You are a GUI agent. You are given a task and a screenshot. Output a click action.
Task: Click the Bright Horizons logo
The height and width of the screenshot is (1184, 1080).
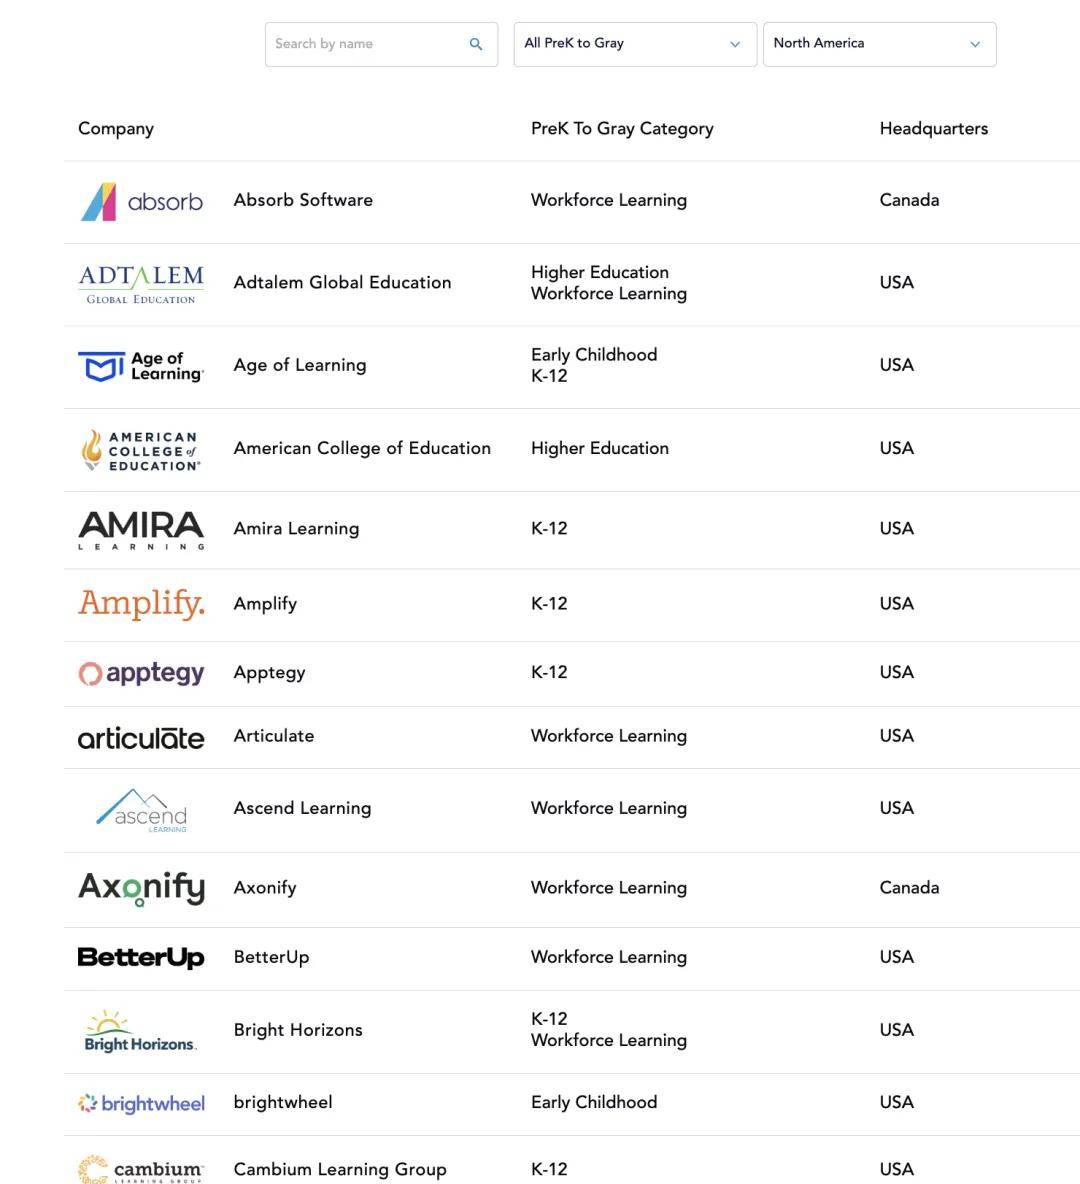coord(141,1031)
